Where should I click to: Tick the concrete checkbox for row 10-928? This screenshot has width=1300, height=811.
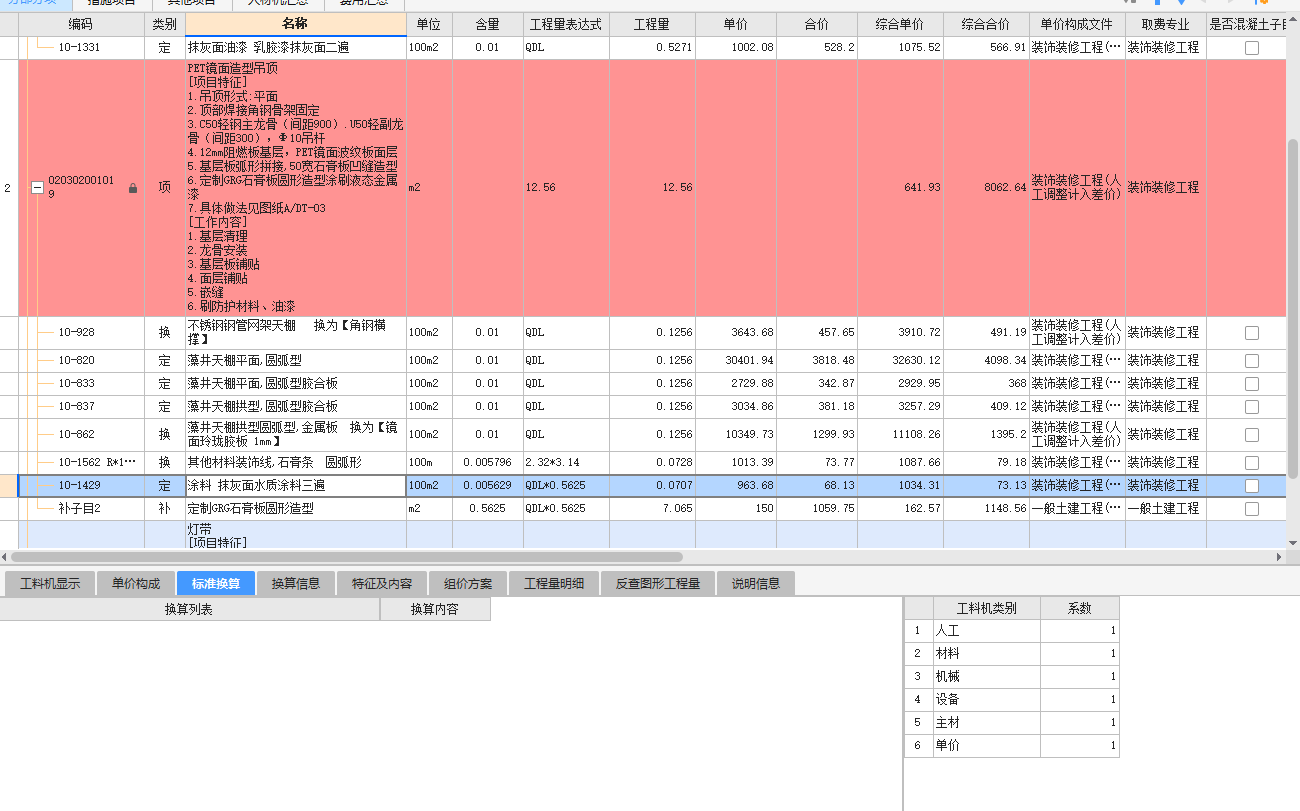[1251, 333]
